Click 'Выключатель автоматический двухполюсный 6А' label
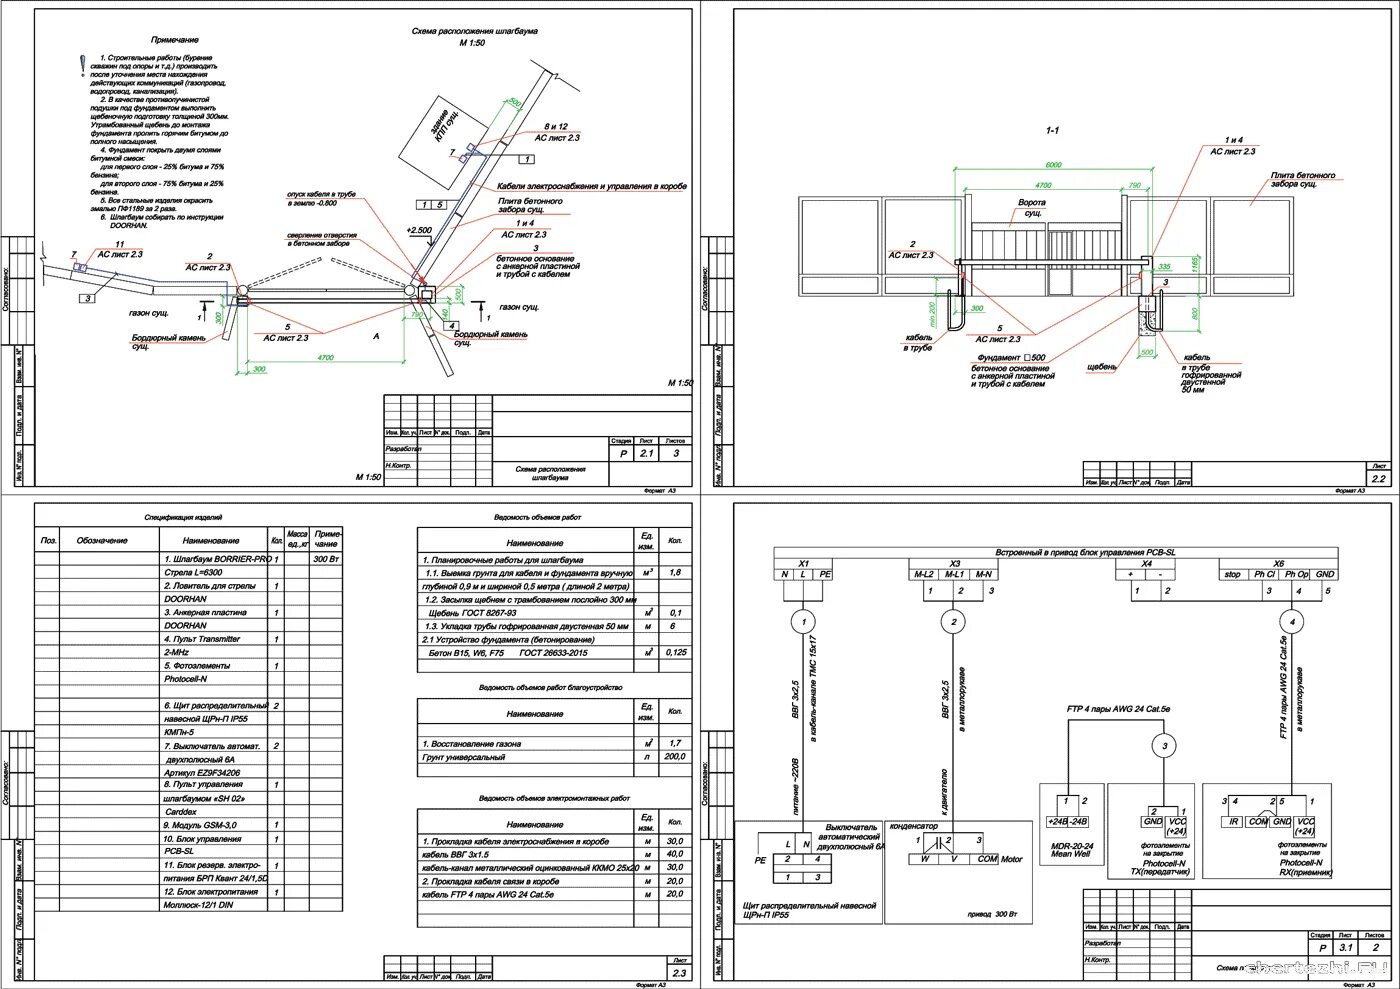The height and width of the screenshot is (989, 1400). [852, 836]
